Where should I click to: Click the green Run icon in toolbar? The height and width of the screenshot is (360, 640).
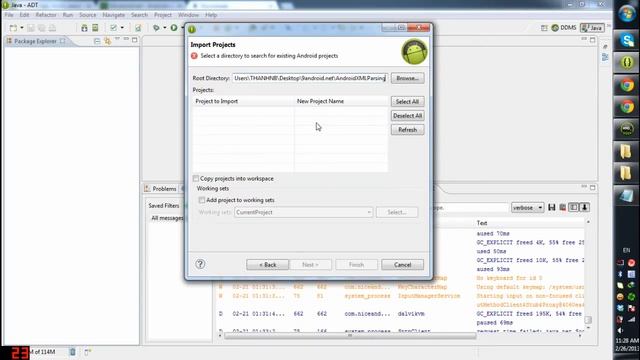[x=174, y=28]
